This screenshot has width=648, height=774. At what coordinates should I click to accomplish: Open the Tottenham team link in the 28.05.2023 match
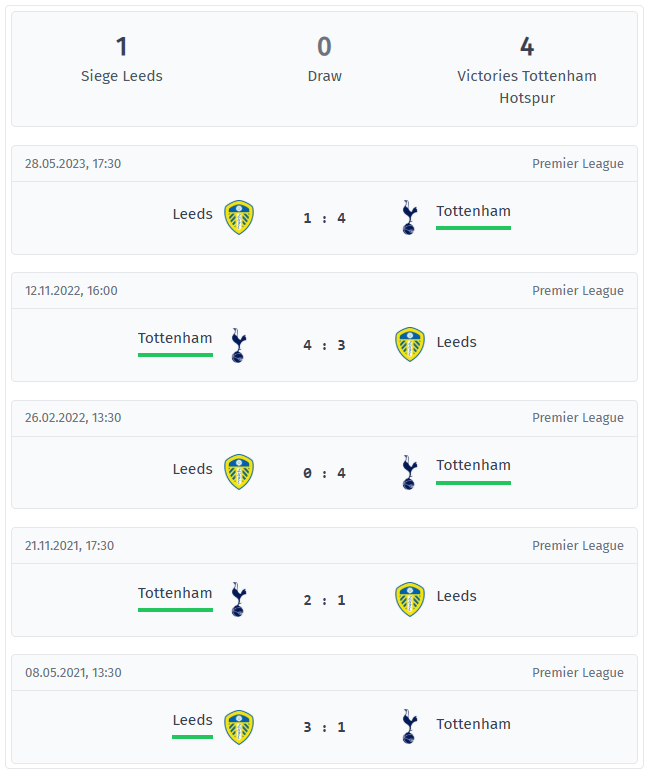(x=473, y=211)
